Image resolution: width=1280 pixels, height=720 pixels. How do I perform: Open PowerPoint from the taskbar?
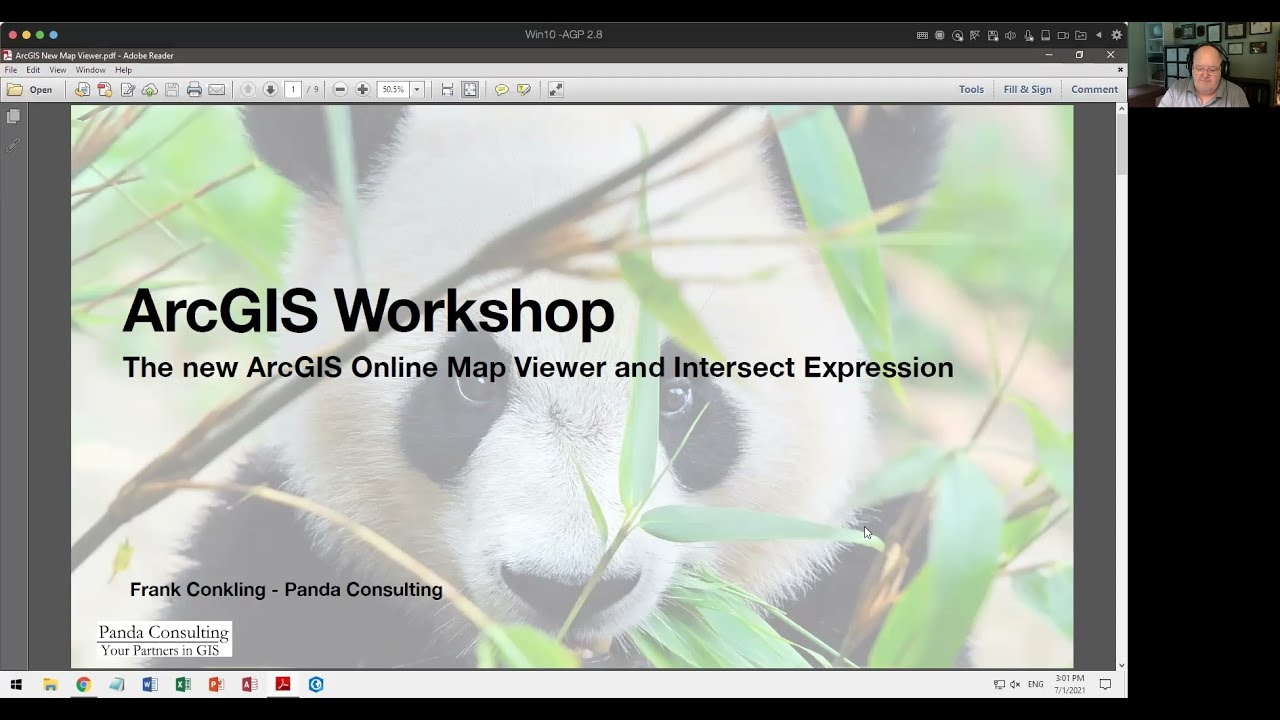[216, 684]
